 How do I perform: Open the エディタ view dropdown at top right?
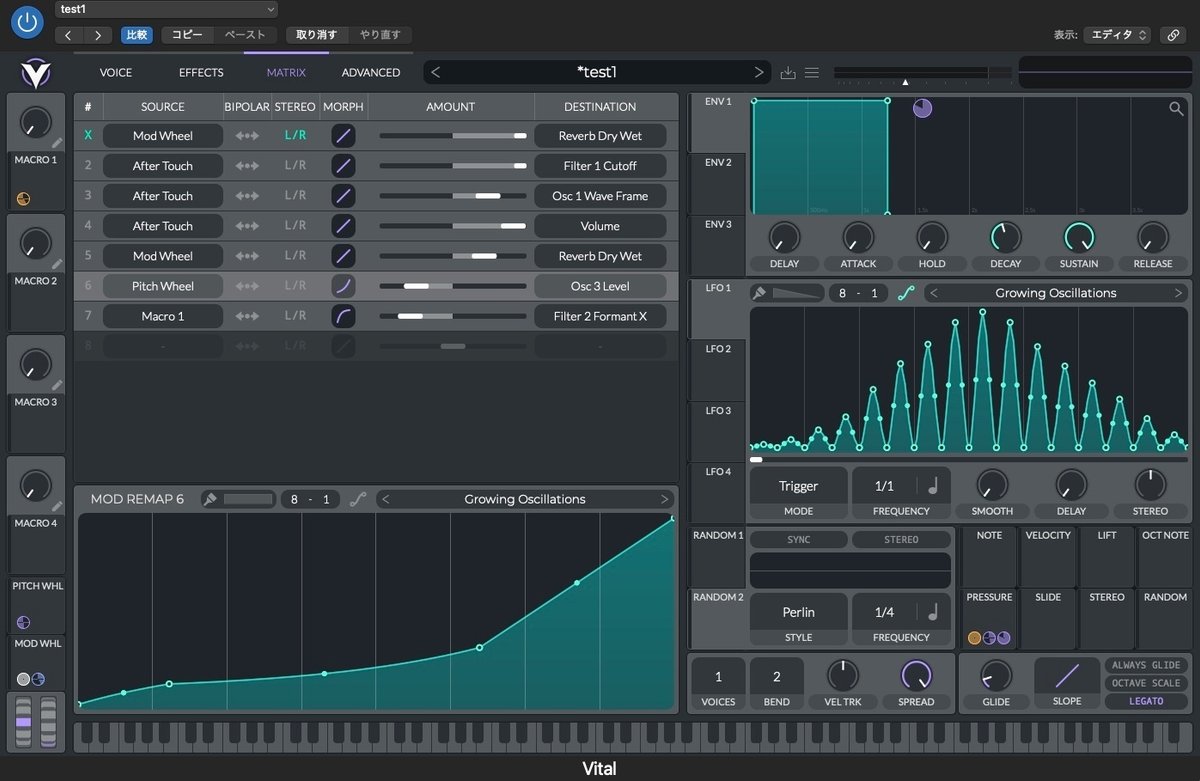[1116, 34]
